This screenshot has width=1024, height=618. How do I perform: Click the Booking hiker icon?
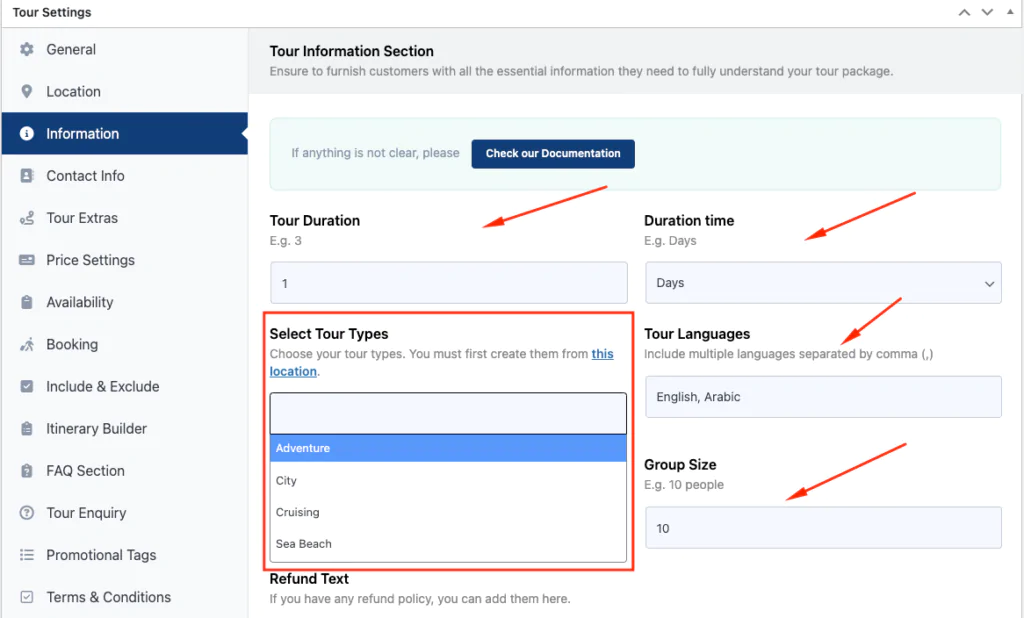27,344
